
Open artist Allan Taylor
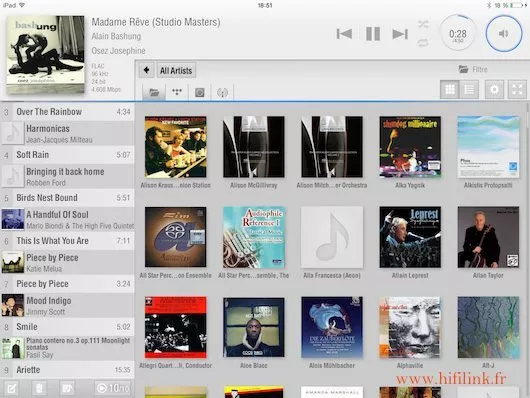point(488,237)
